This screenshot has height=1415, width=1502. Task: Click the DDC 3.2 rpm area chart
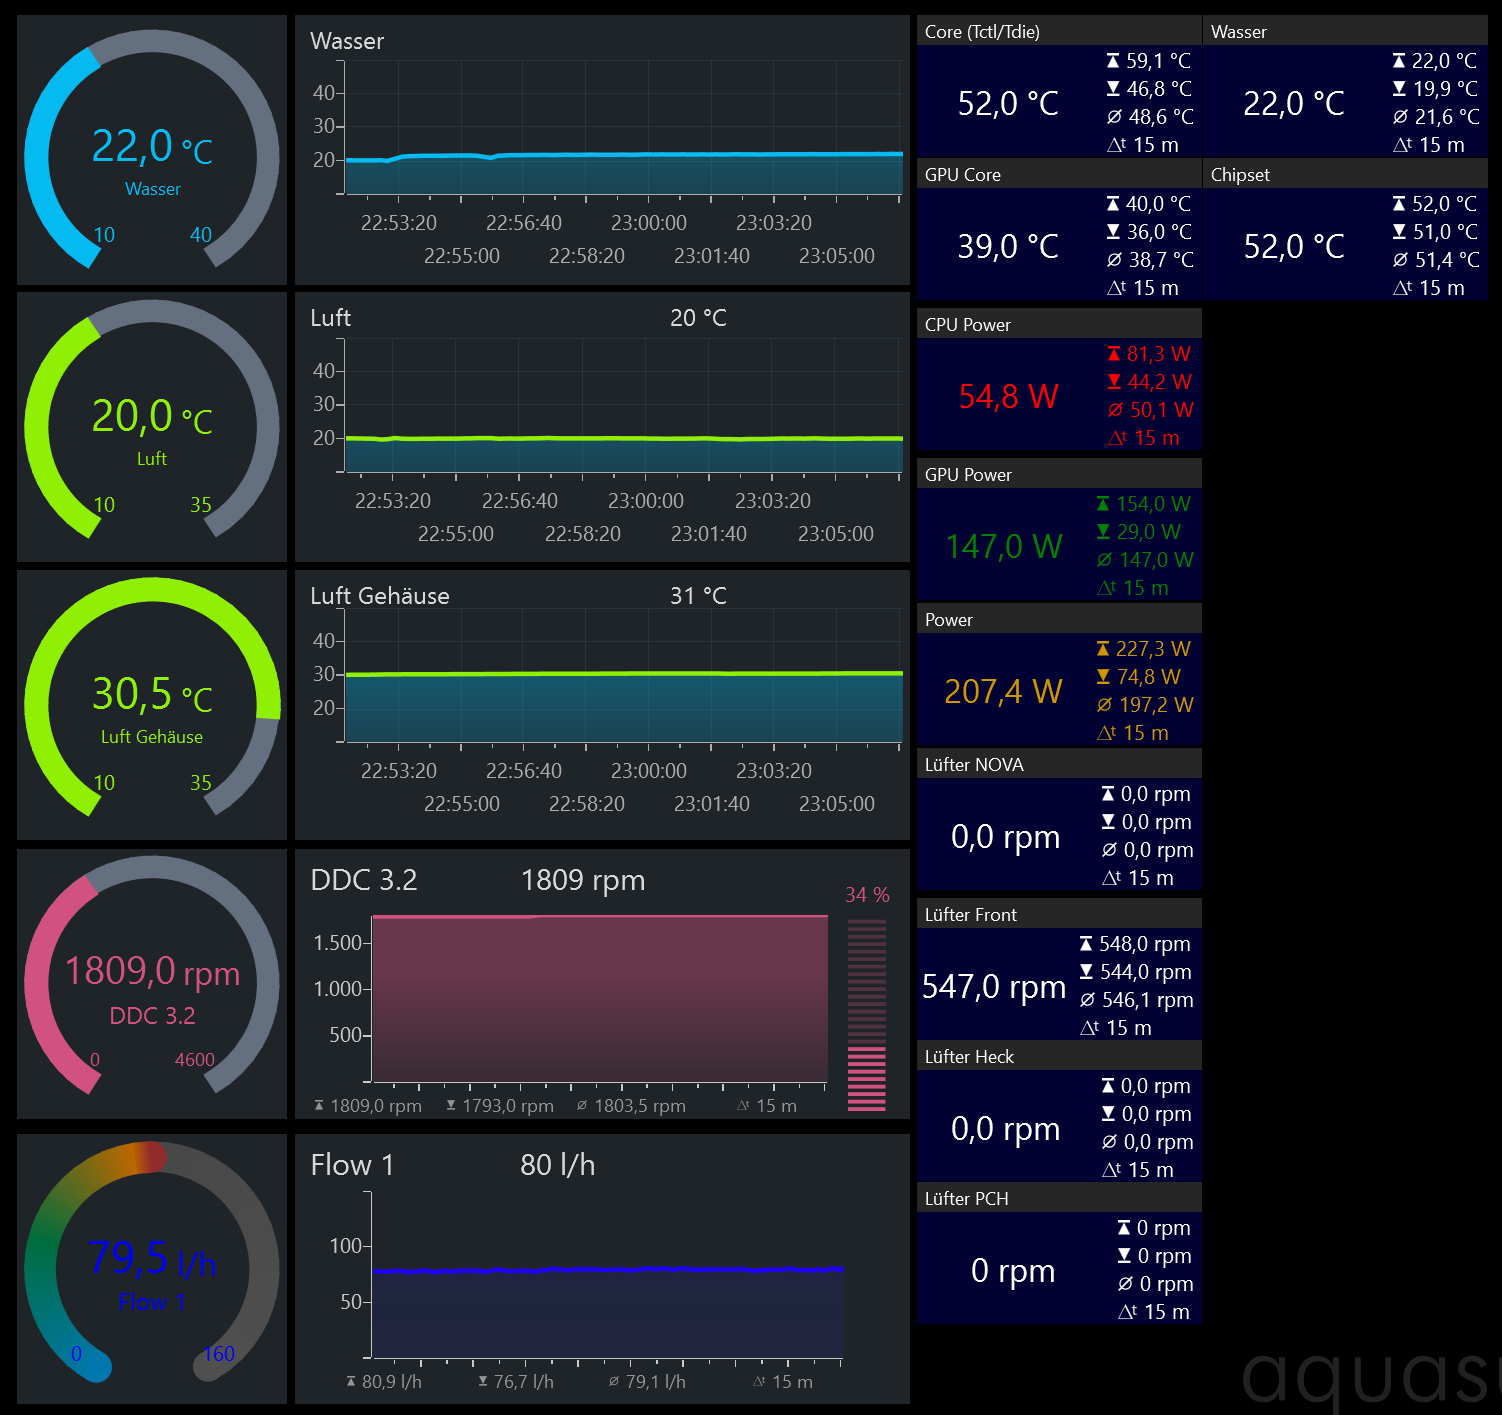click(x=600, y=998)
